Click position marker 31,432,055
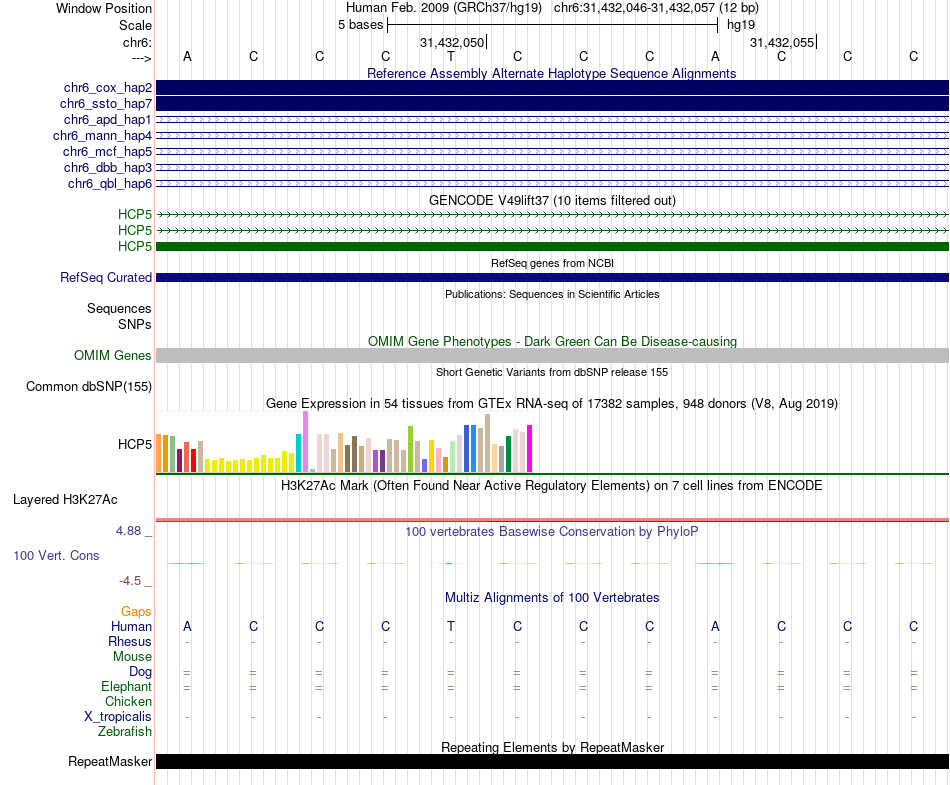The height and width of the screenshot is (785, 950). pyautogui.click(x=782, y=42)
